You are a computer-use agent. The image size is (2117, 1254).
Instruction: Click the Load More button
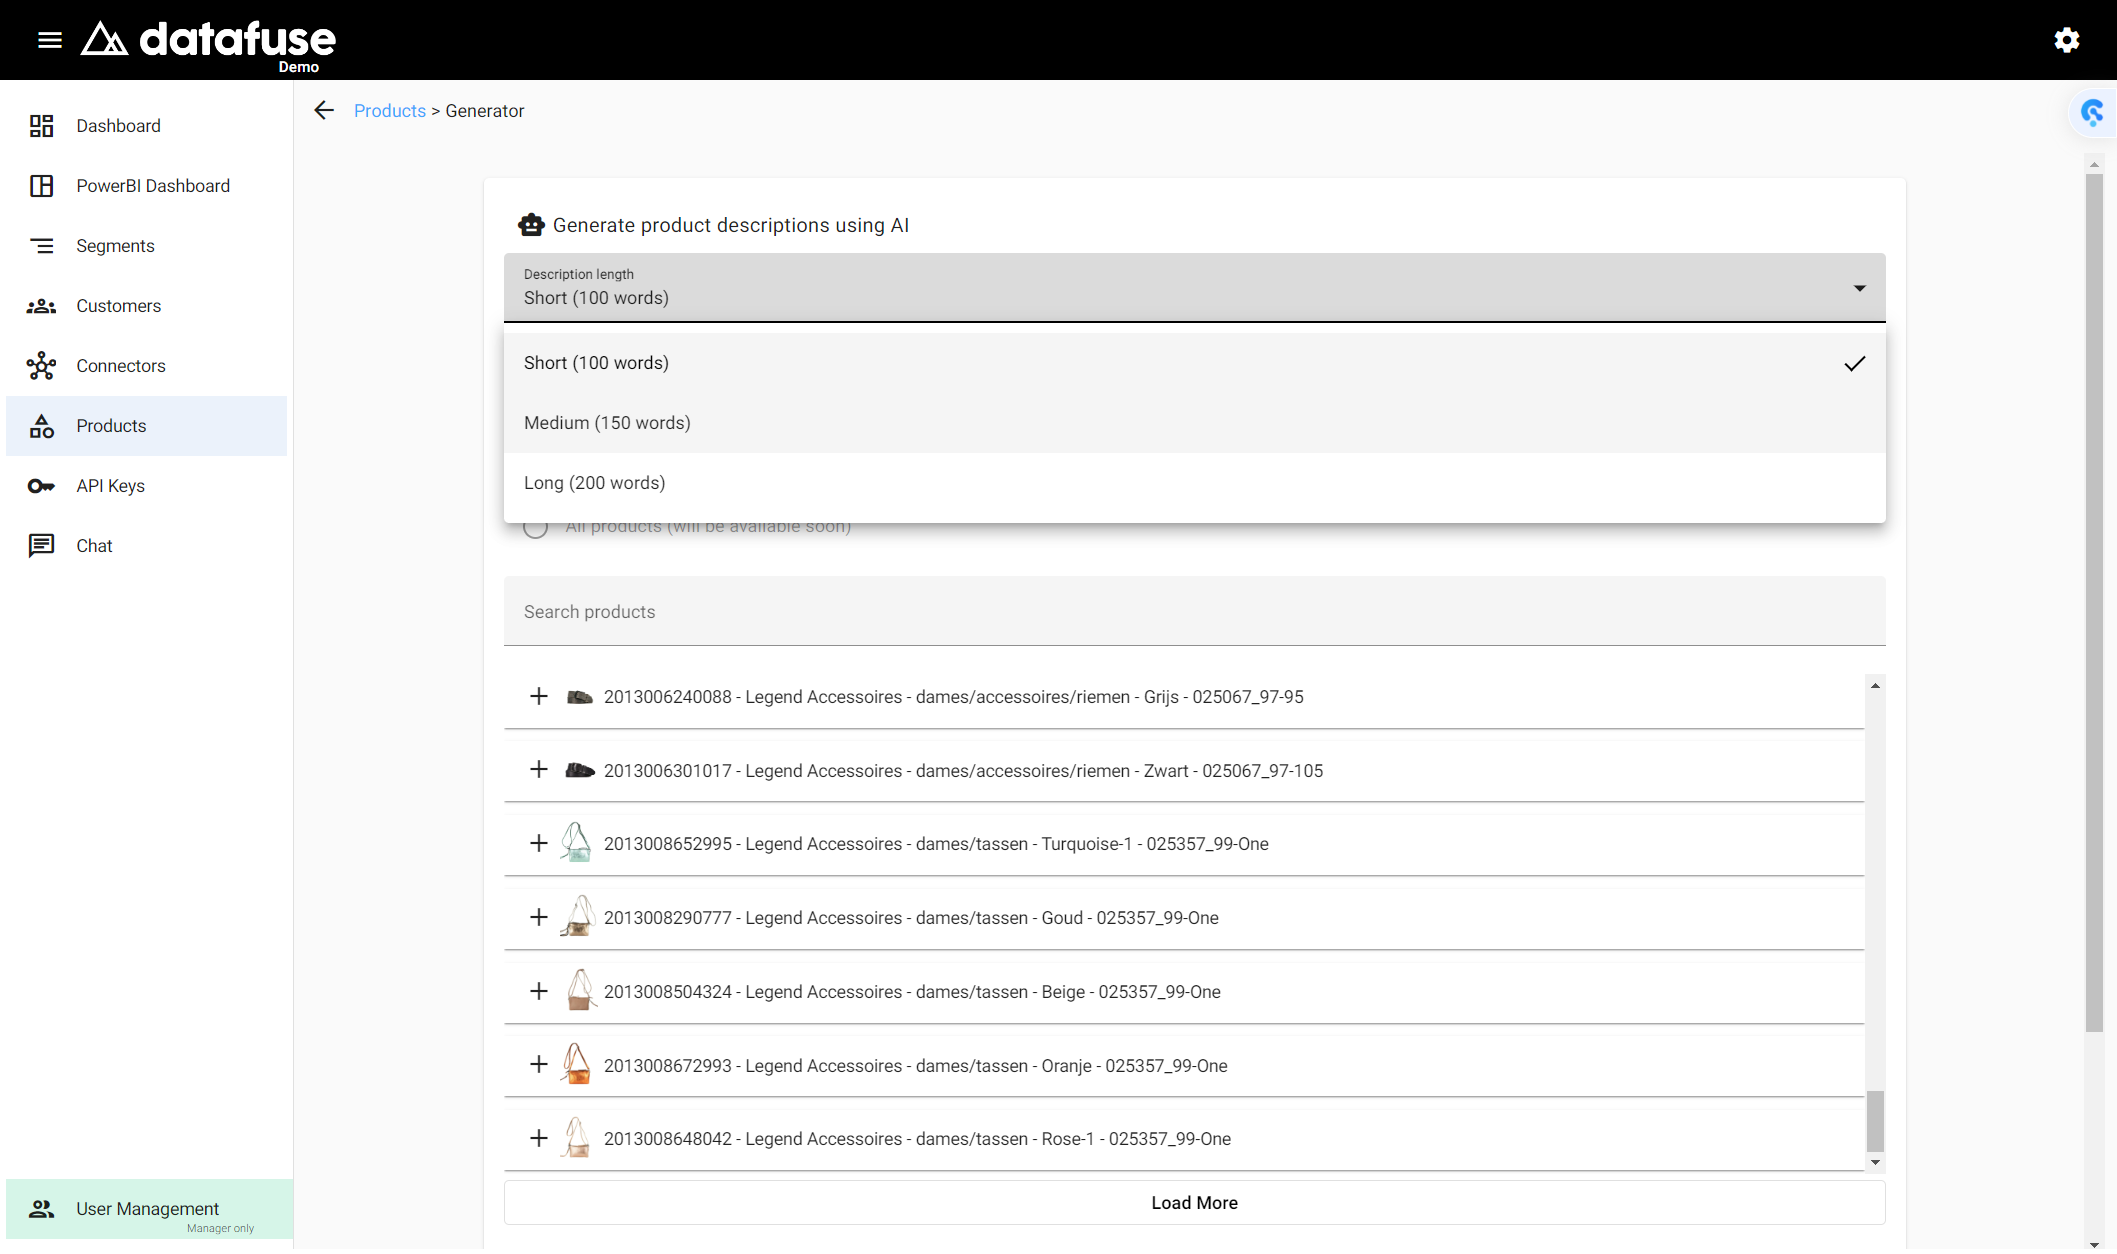1194,1203
